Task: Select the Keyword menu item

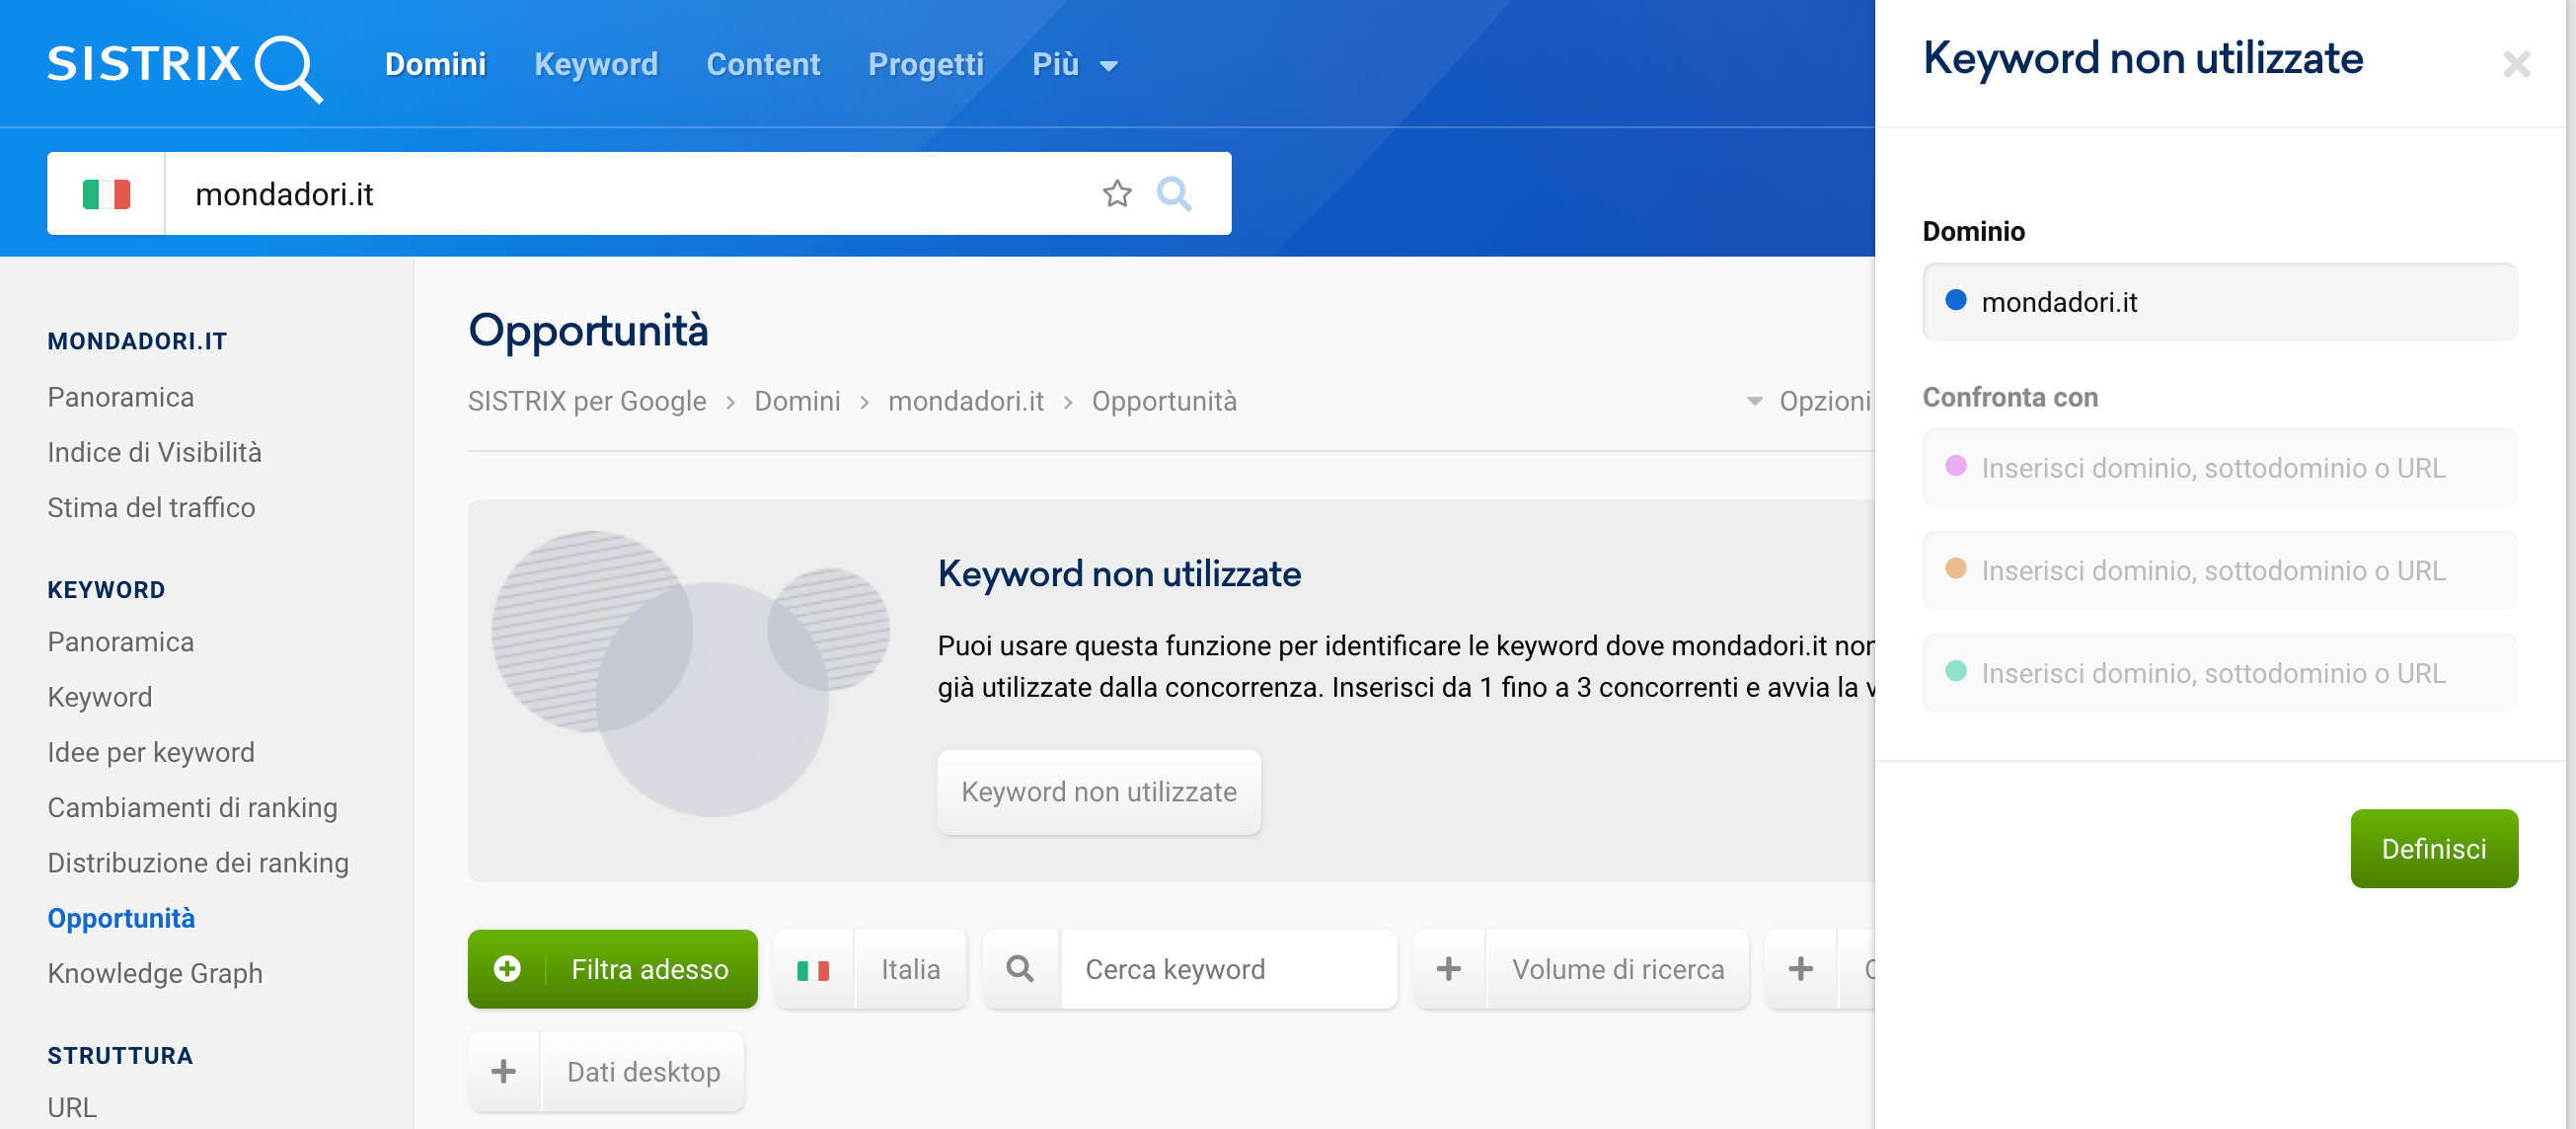Action: click(x=596, y=62)
